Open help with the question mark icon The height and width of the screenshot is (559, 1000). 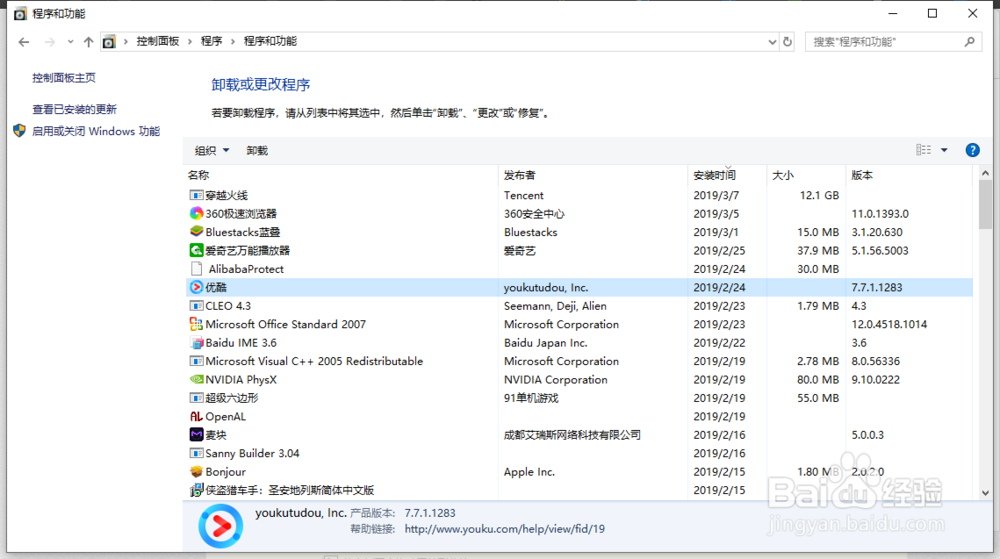972,150
